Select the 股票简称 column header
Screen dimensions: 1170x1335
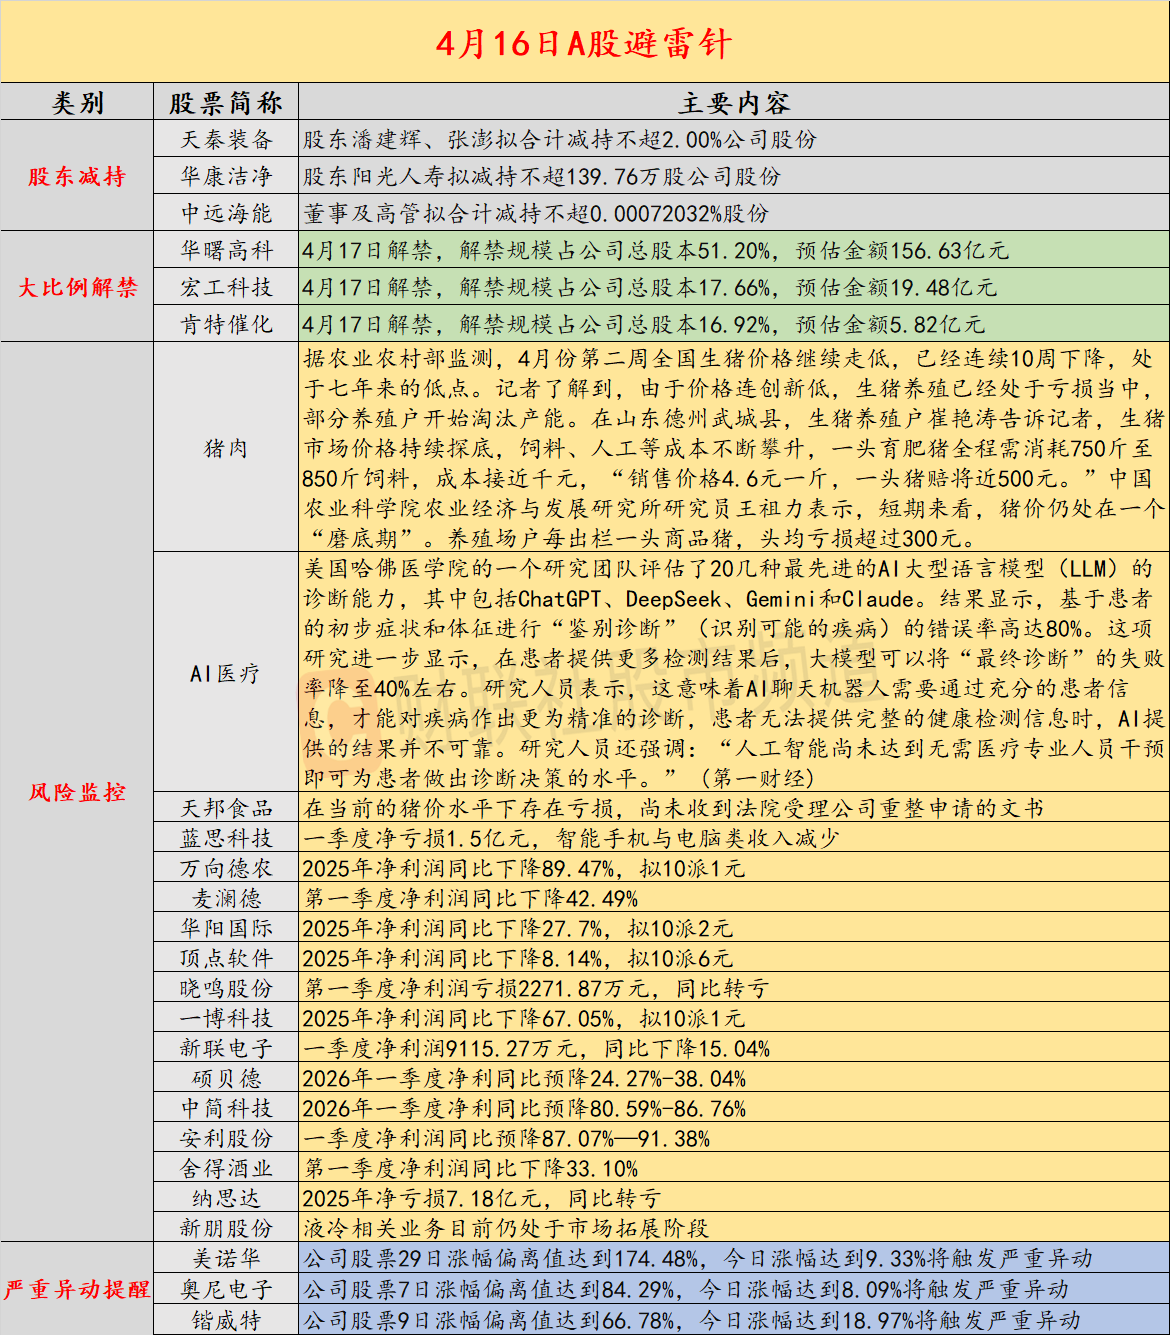226,101
